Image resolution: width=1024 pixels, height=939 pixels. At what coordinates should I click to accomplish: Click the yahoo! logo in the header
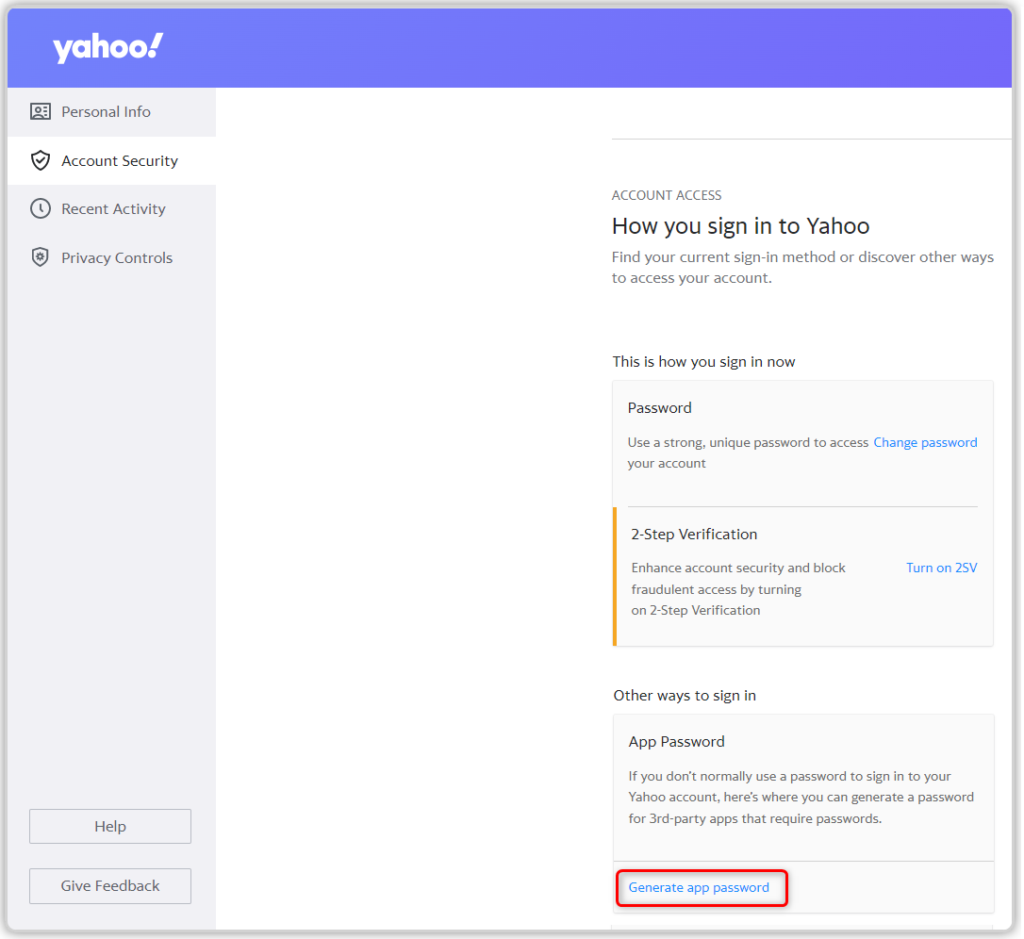point(106,46)
